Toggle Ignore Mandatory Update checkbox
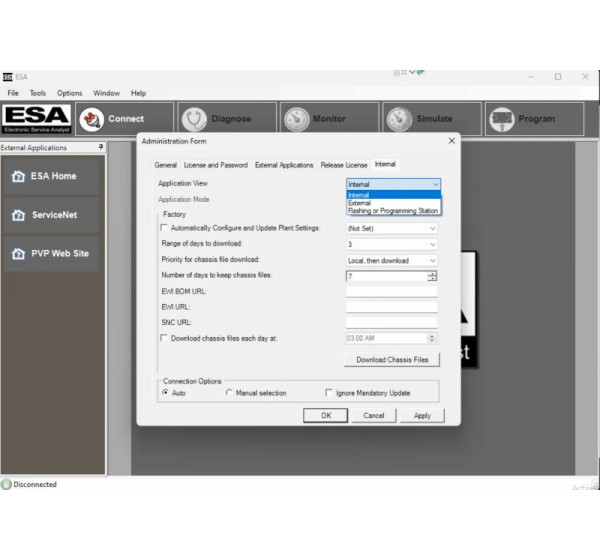600x560 pixels. [330, 393]
